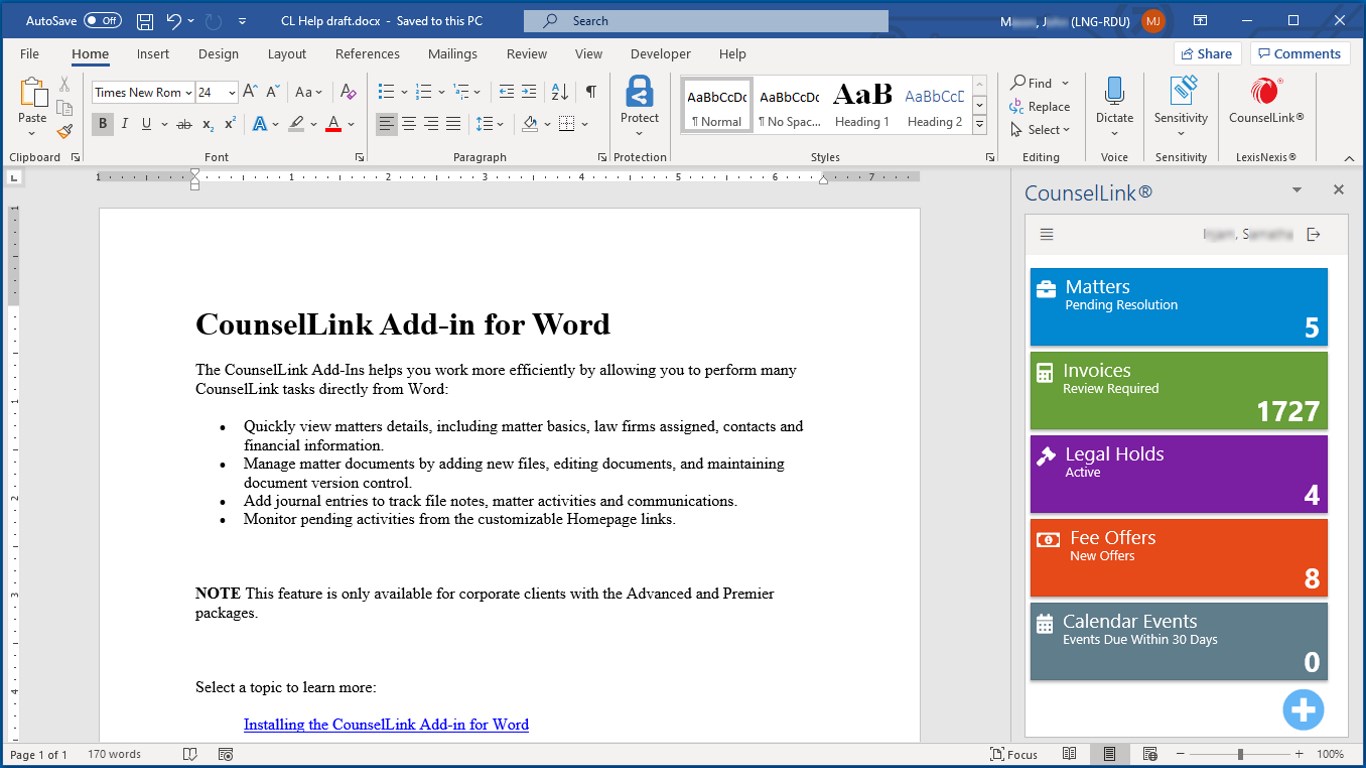Switch to Web Layout view in status bar

(1149, 754)
